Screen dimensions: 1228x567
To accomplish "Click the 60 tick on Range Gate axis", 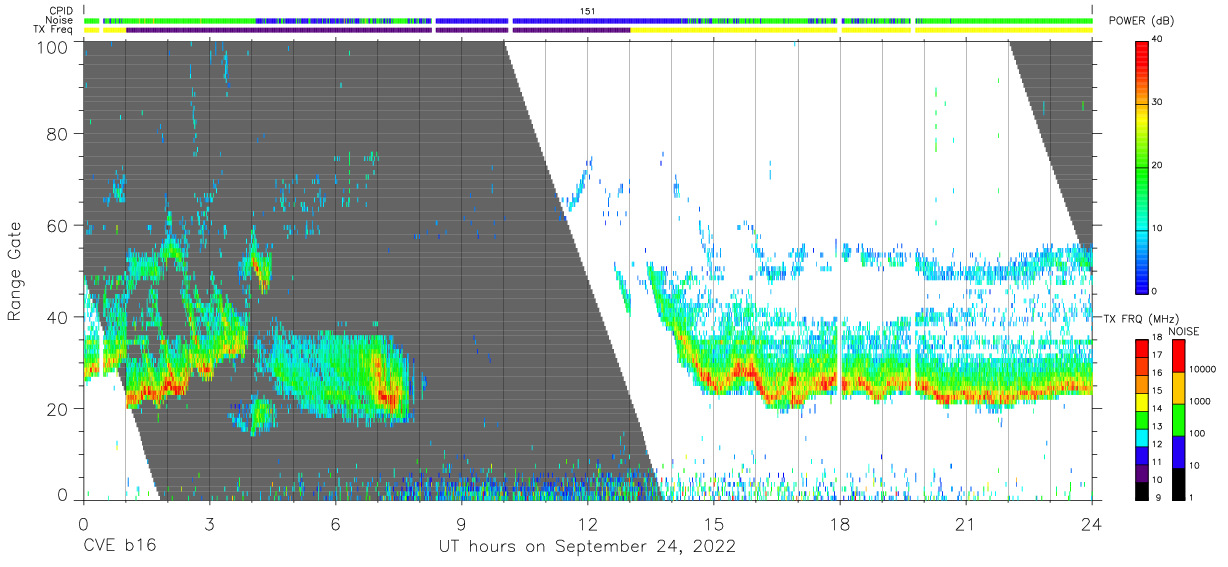I will click(58, 226).
